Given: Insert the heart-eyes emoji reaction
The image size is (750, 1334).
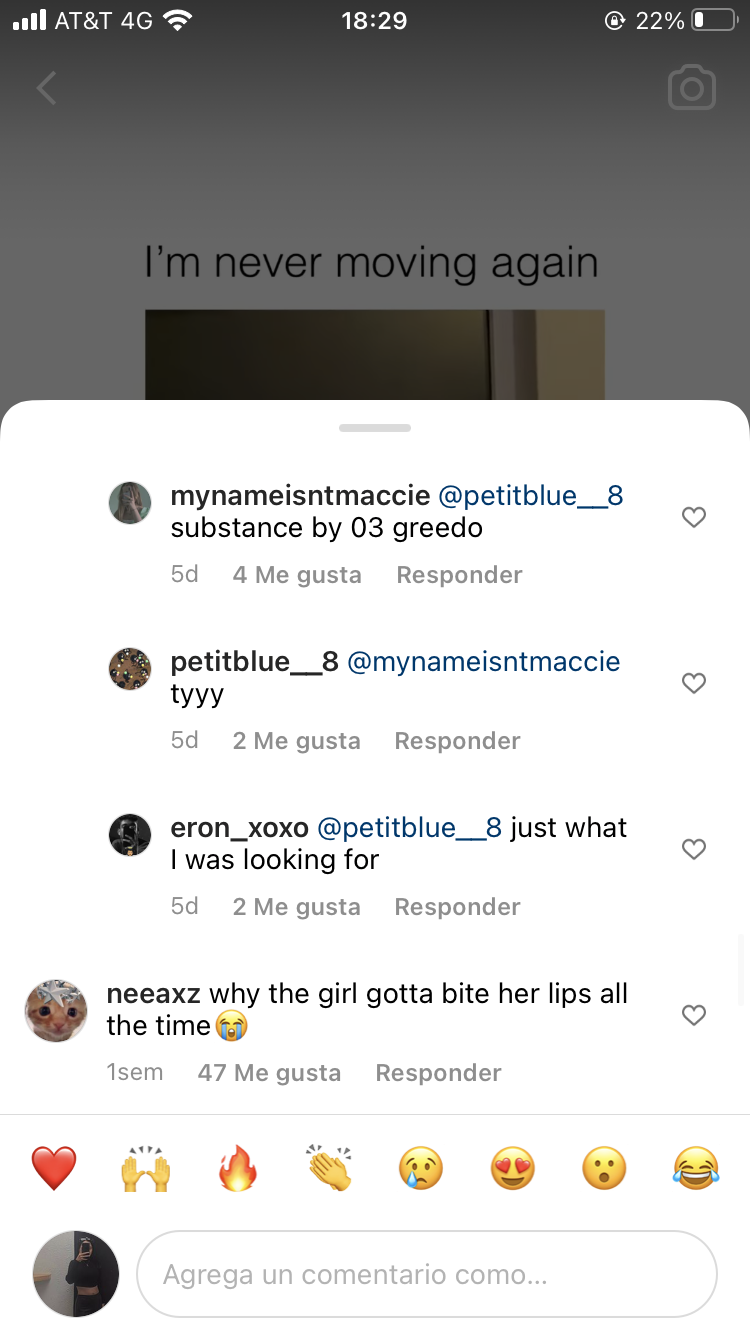Looking at the screenshot, I should pyautogui.click(x=513, y=1168).
